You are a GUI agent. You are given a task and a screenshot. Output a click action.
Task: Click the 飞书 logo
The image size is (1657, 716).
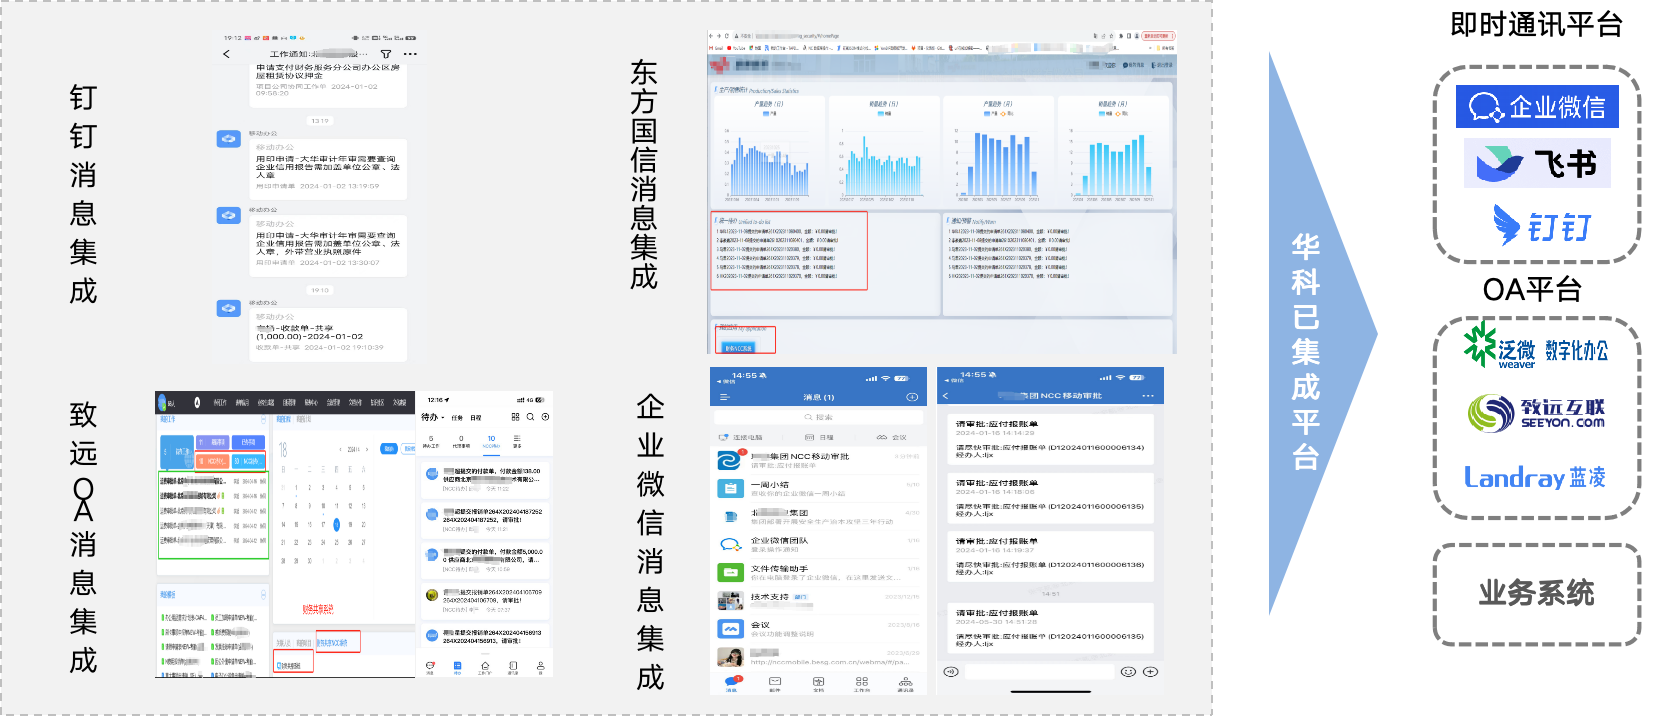1537,163
